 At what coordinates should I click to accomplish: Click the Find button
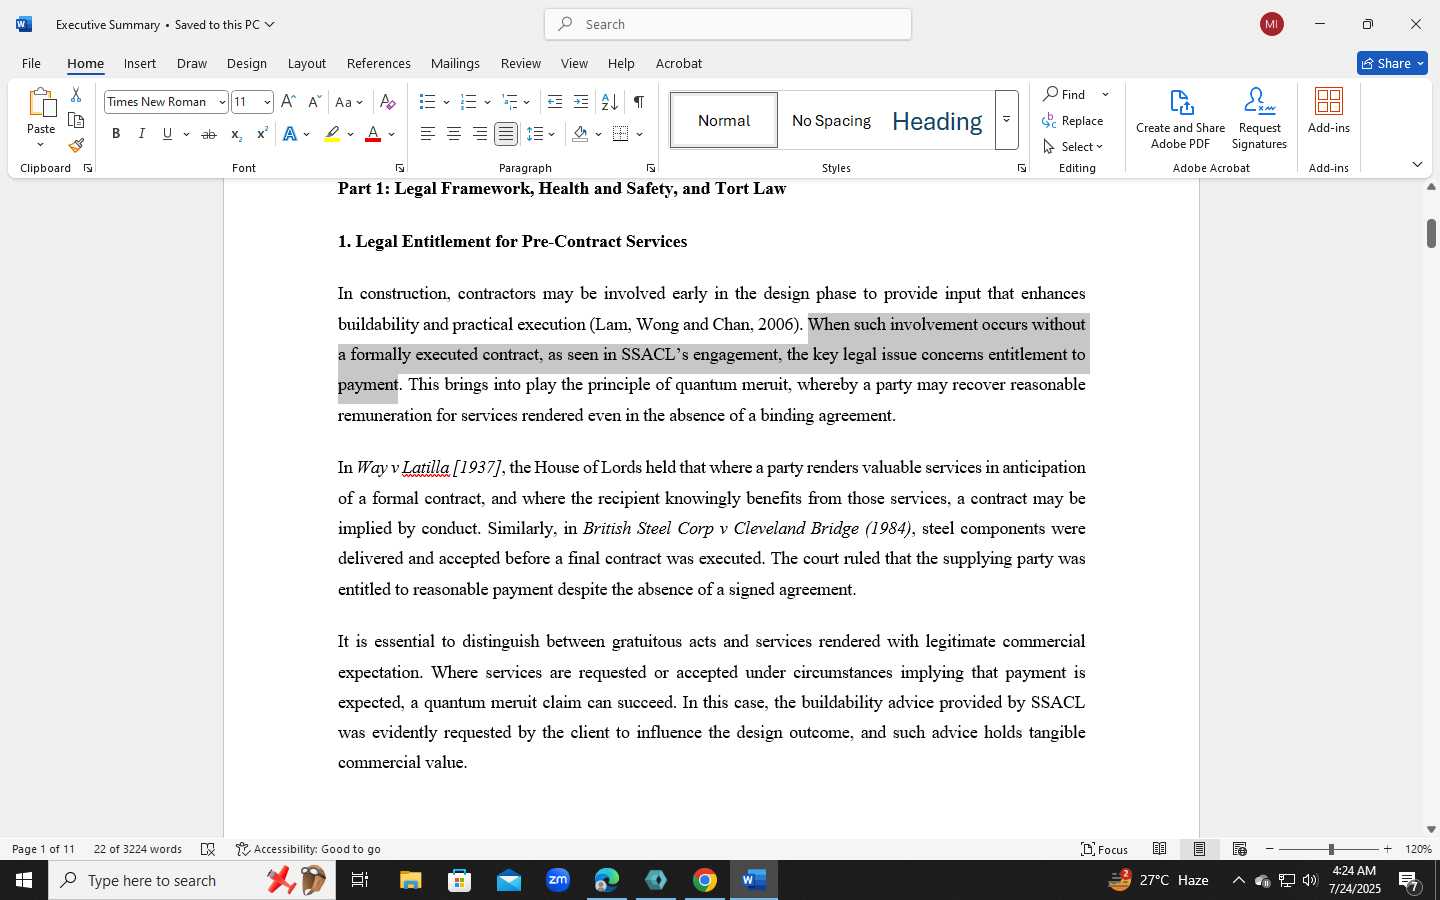[1066, 94]
